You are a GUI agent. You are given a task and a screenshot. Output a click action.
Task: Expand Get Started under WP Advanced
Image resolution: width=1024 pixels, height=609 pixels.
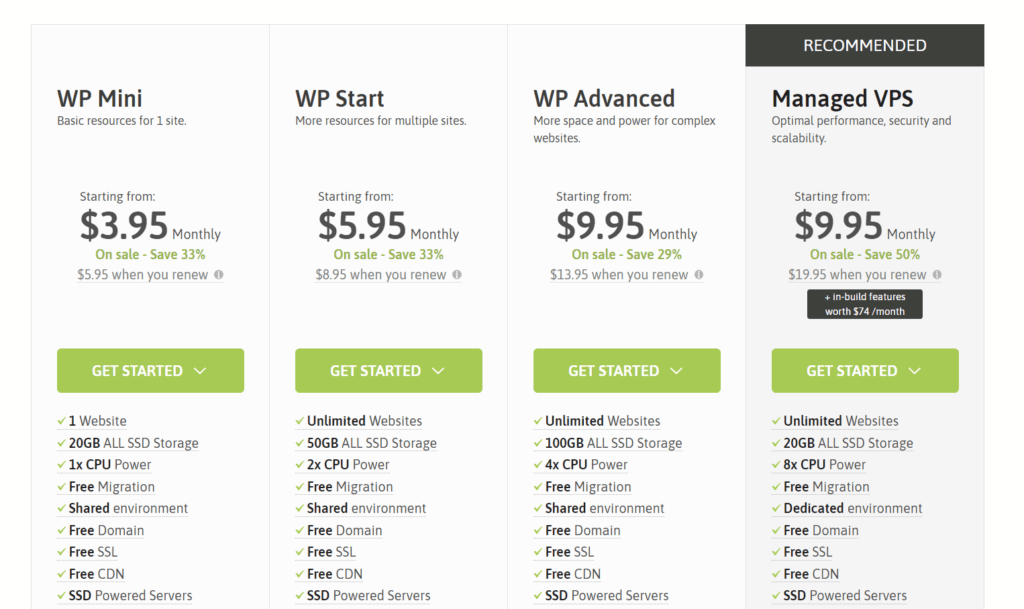(626, 371)
